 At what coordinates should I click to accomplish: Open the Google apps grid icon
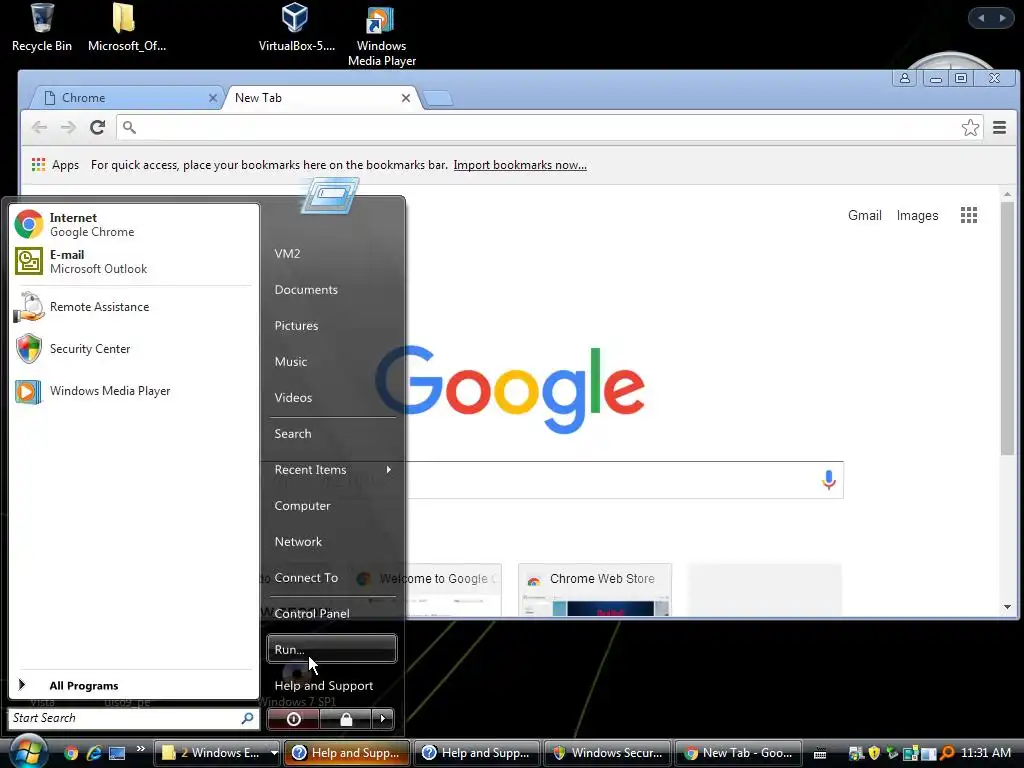968,215
